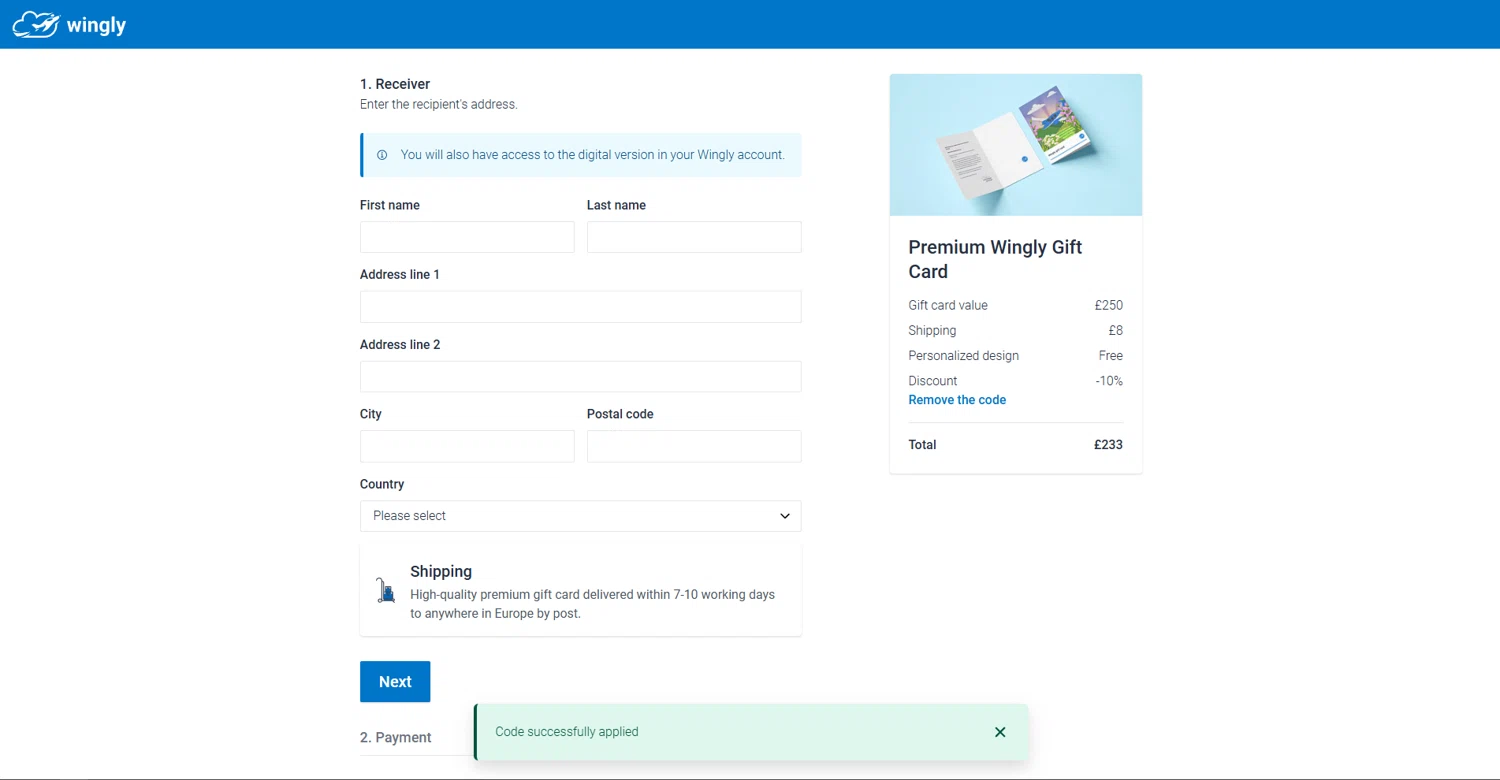Image resolution: width=1500 pixels, height=780 pixels.
Task: Click the Discount -10% value
Action: [1109, 381]
